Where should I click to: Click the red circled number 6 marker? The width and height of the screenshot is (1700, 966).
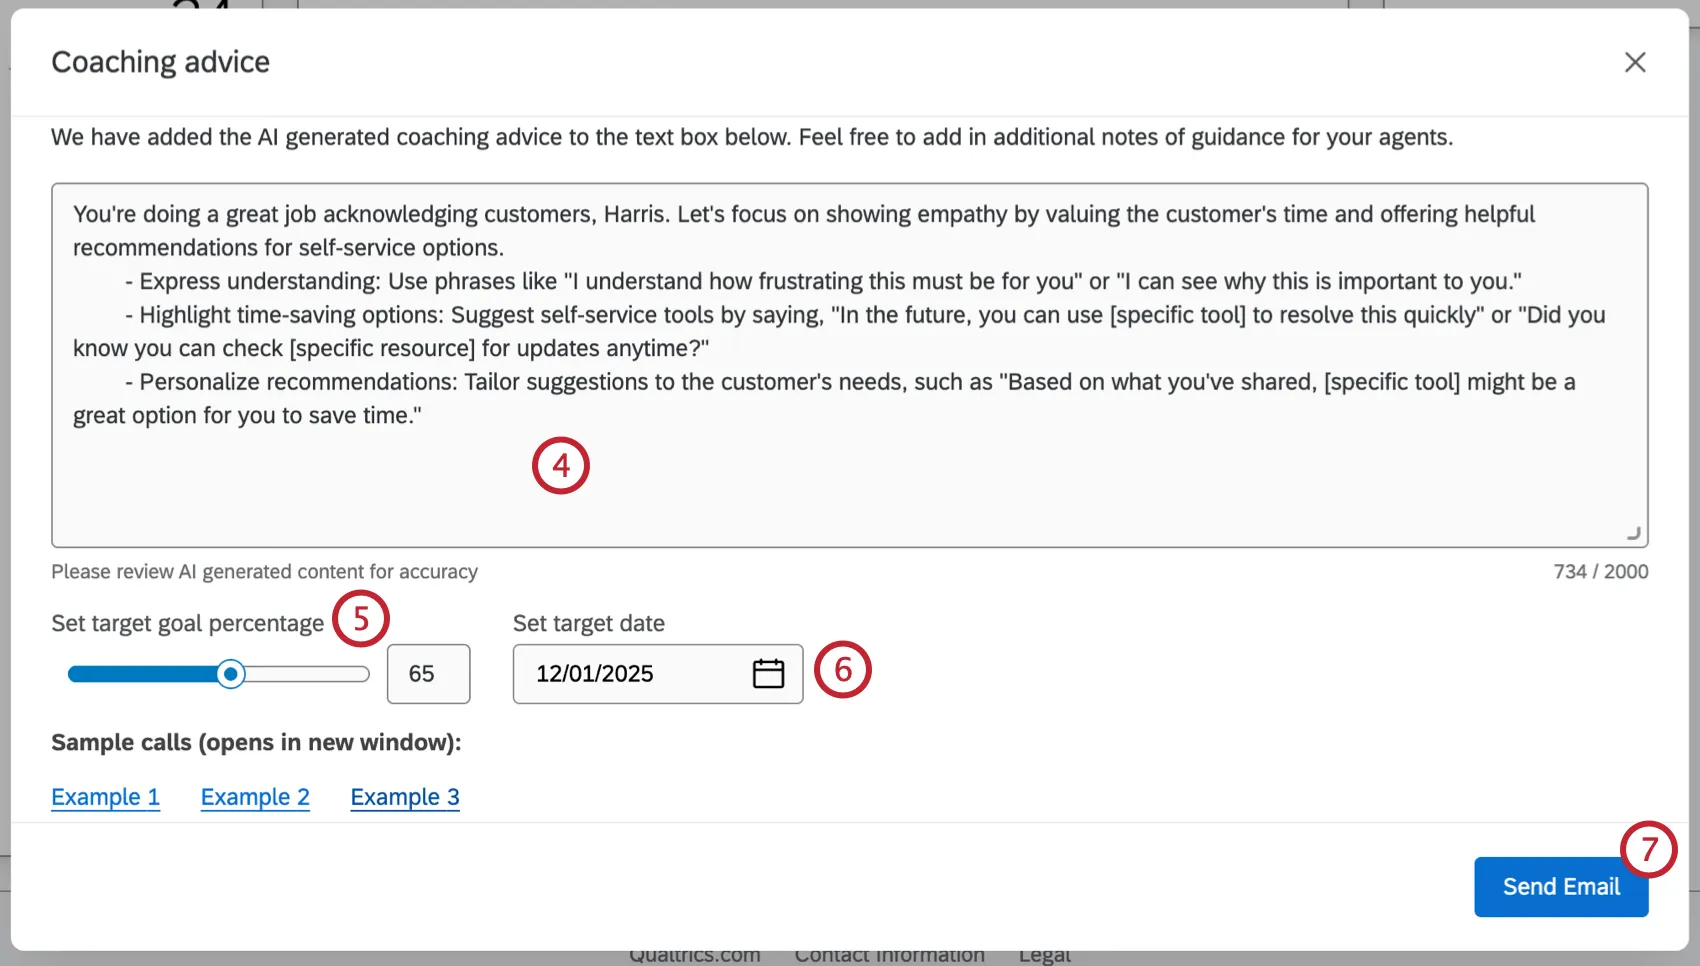click(x=843, y=670)
